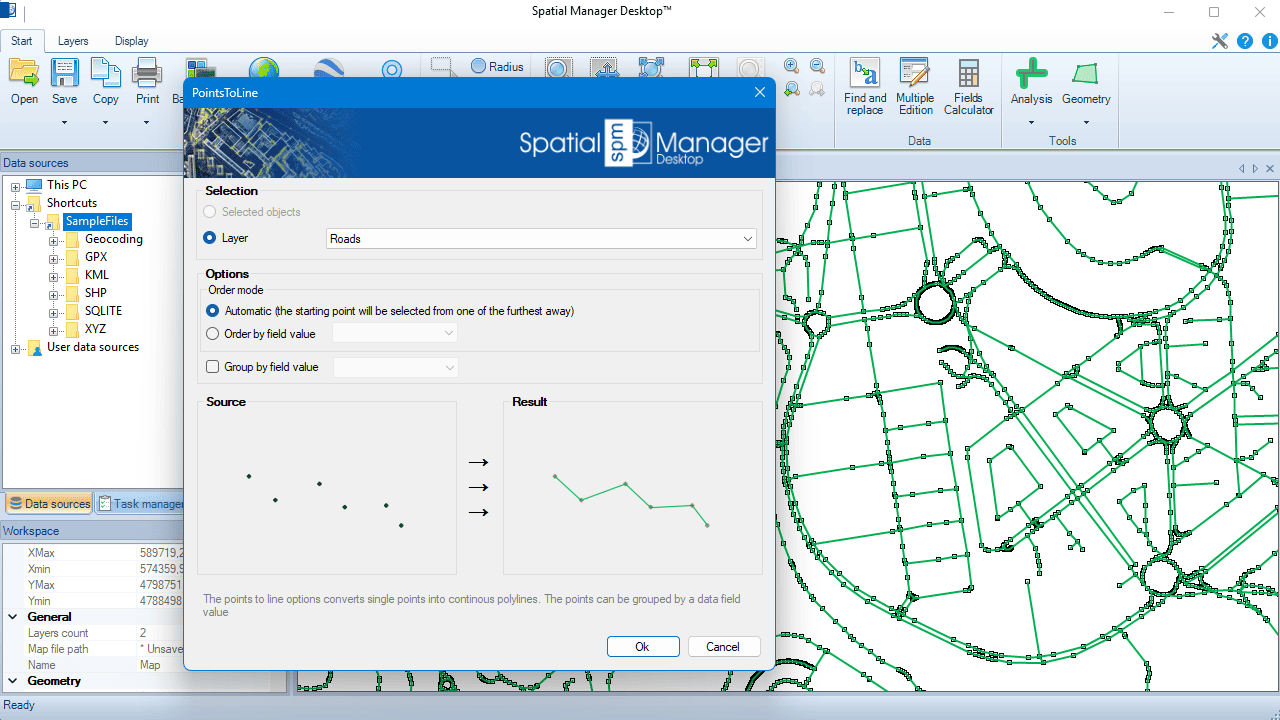1280x720 pixels.
Task: Click the Name property value Map
Action: tap(150, 665)
